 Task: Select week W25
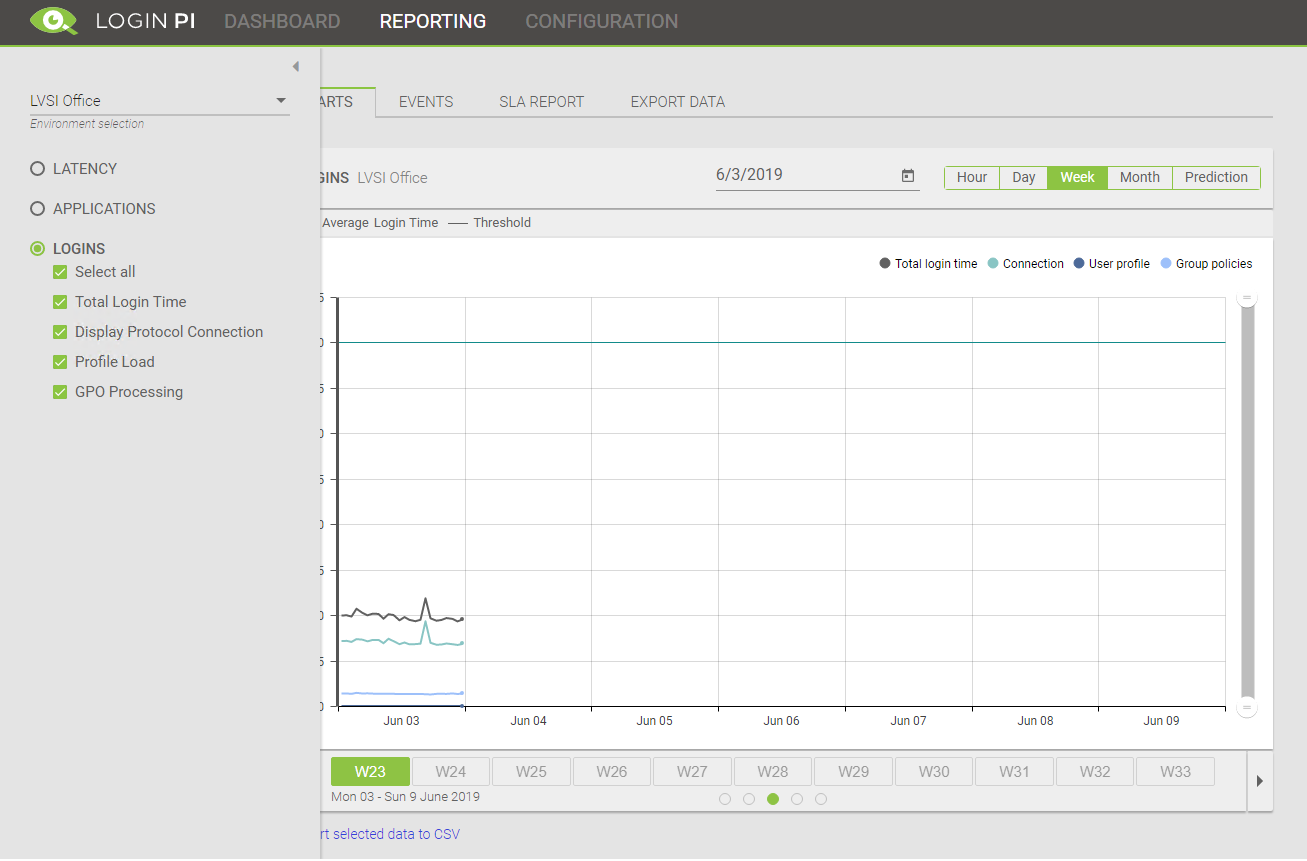coord(531,772)
